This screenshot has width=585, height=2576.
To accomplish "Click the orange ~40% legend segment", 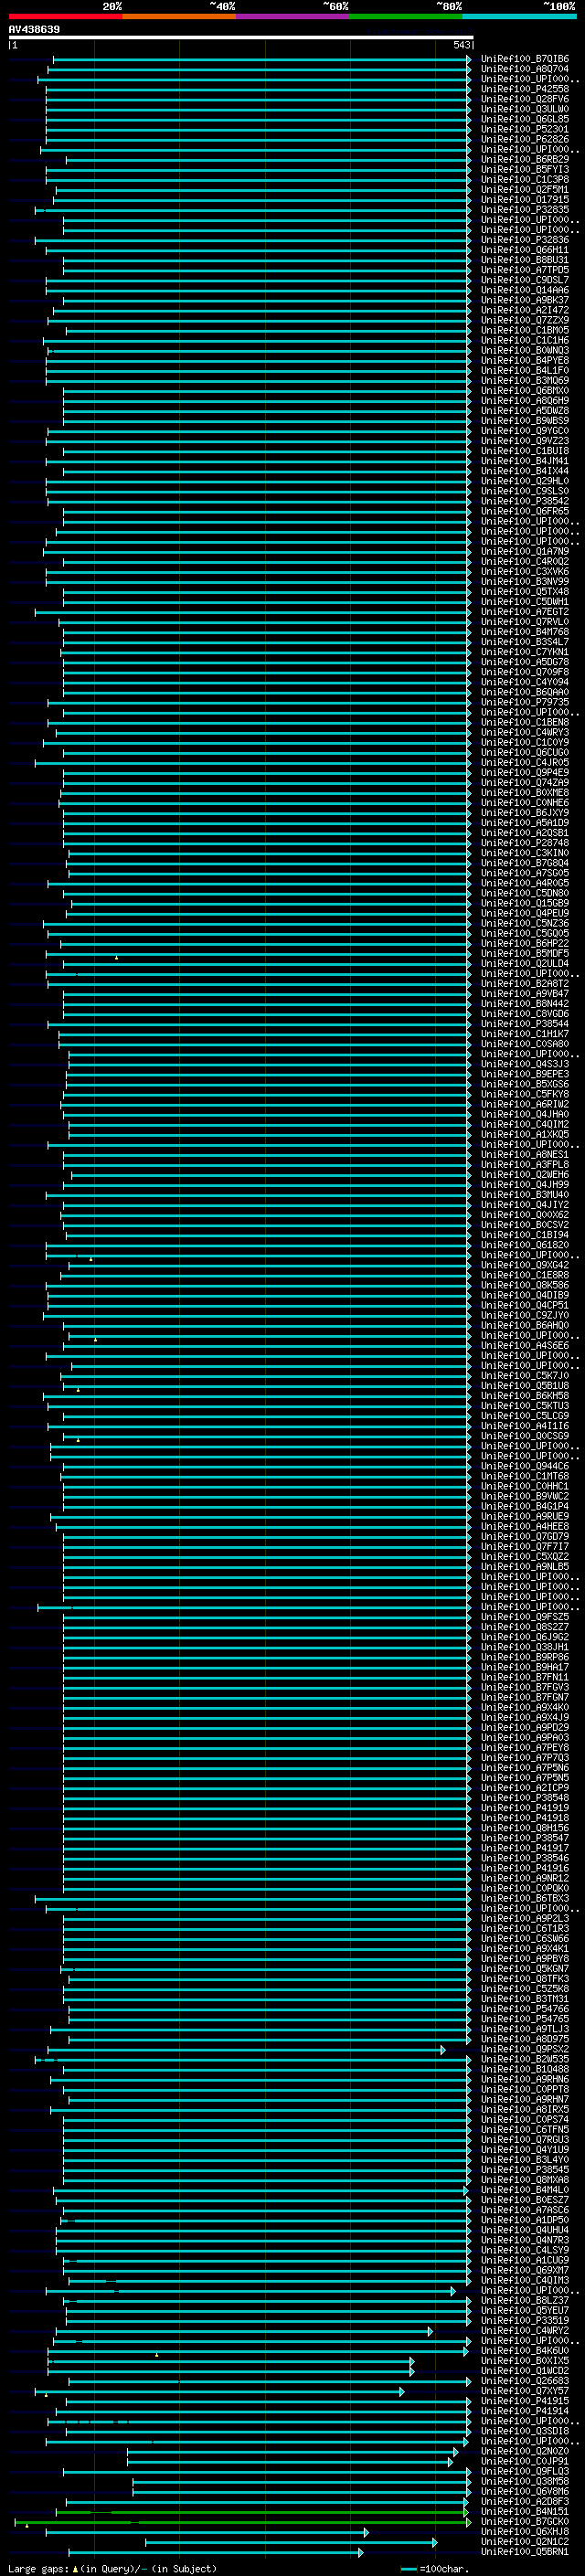I will [x=179, y=16].
